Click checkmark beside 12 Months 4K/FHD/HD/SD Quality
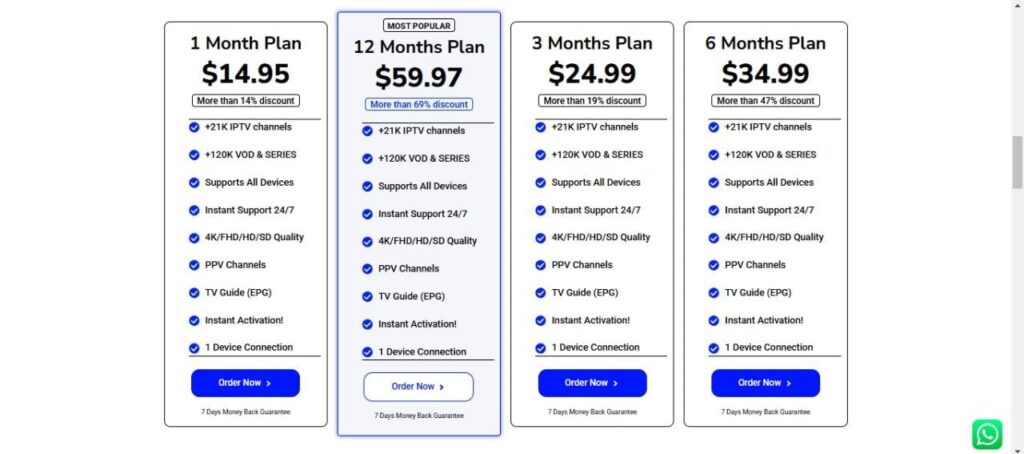Image resolution: width=1024 pixels, height=454 pixels. tap(367, 241)
